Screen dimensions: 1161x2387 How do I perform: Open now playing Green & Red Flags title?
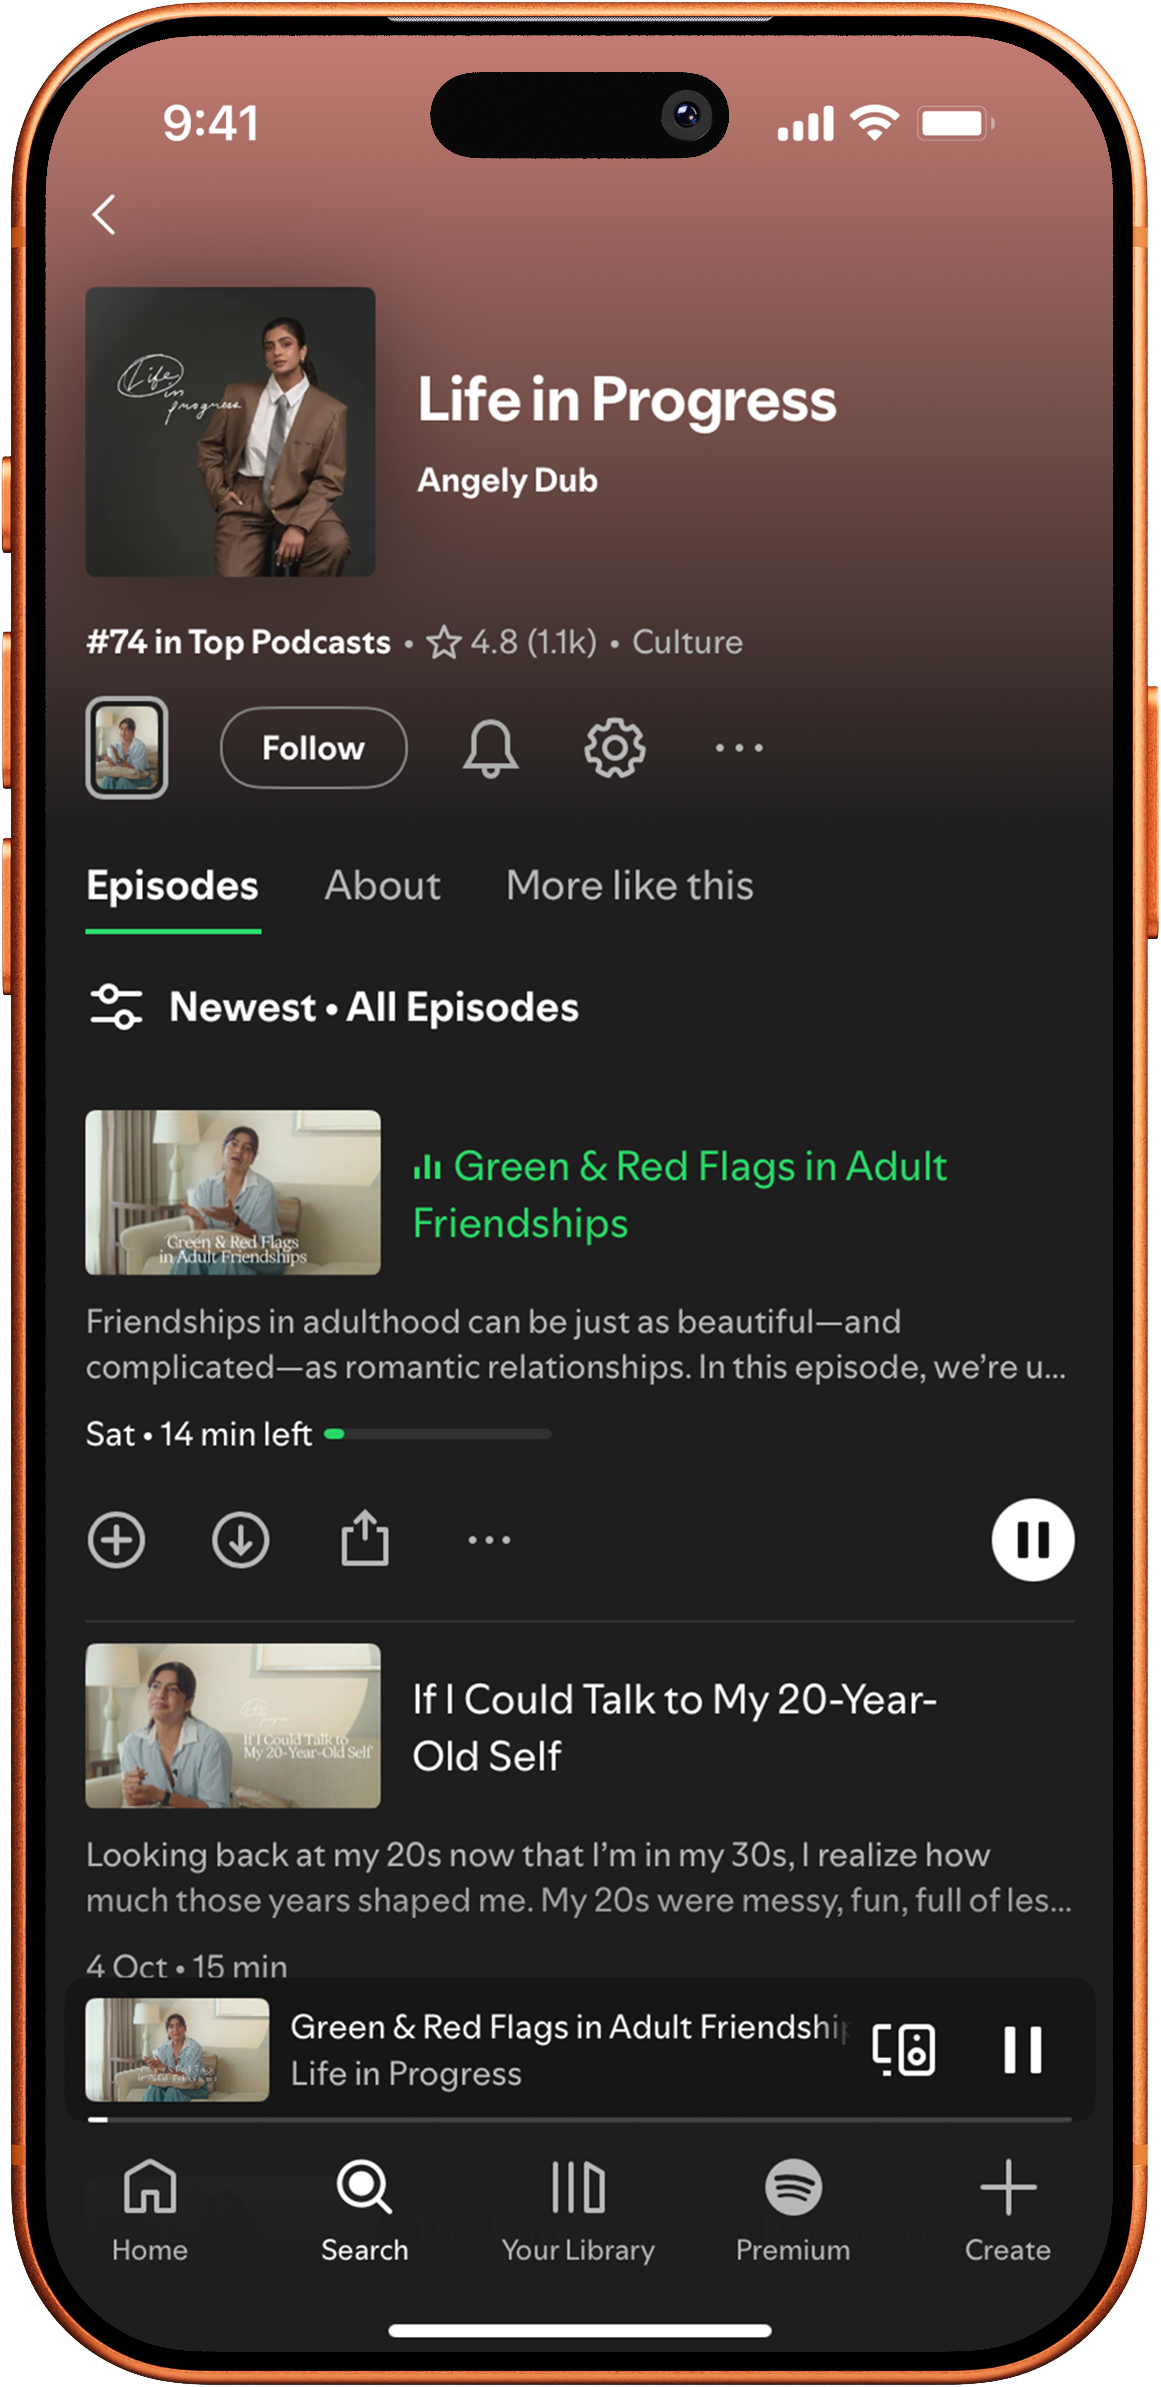pos(568,2027)
